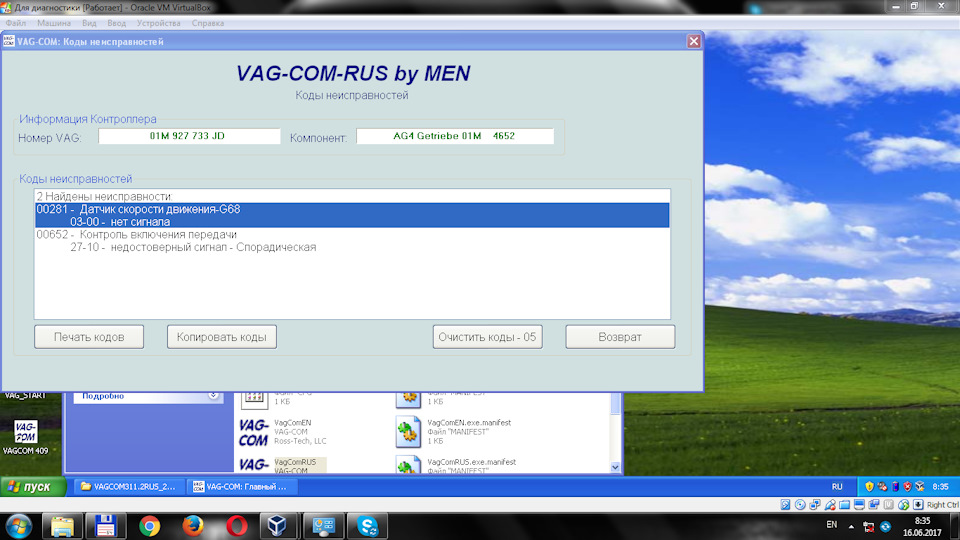
Task: Expand the Подробно panel in Explorer window
Action: [213, 396]
